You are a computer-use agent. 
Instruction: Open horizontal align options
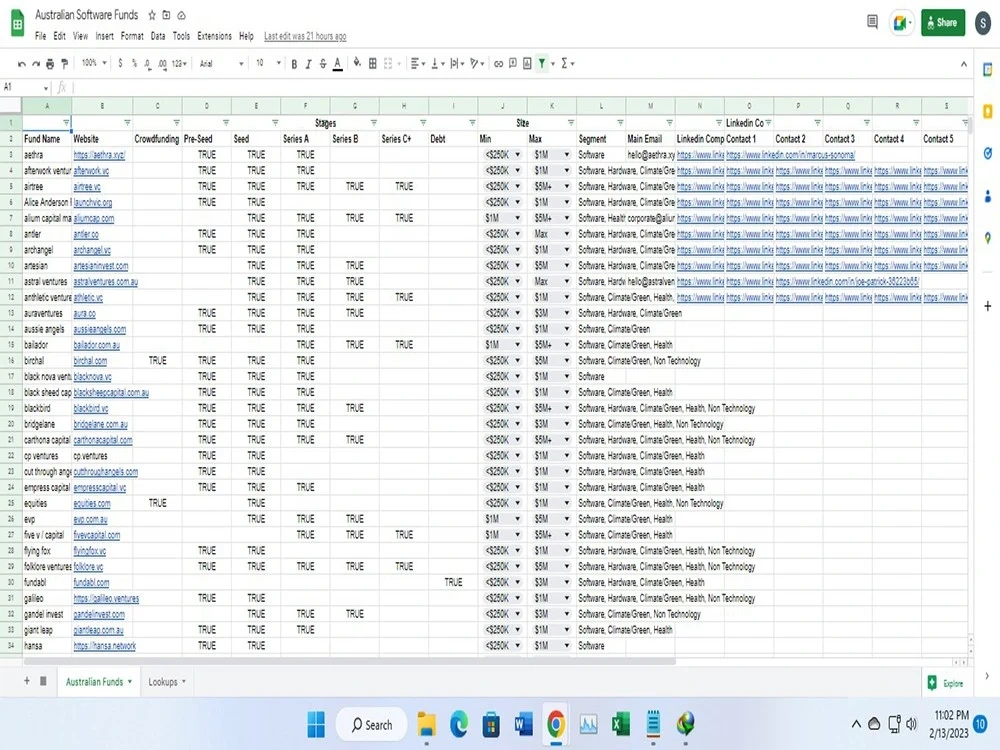(x=417, y=63)
